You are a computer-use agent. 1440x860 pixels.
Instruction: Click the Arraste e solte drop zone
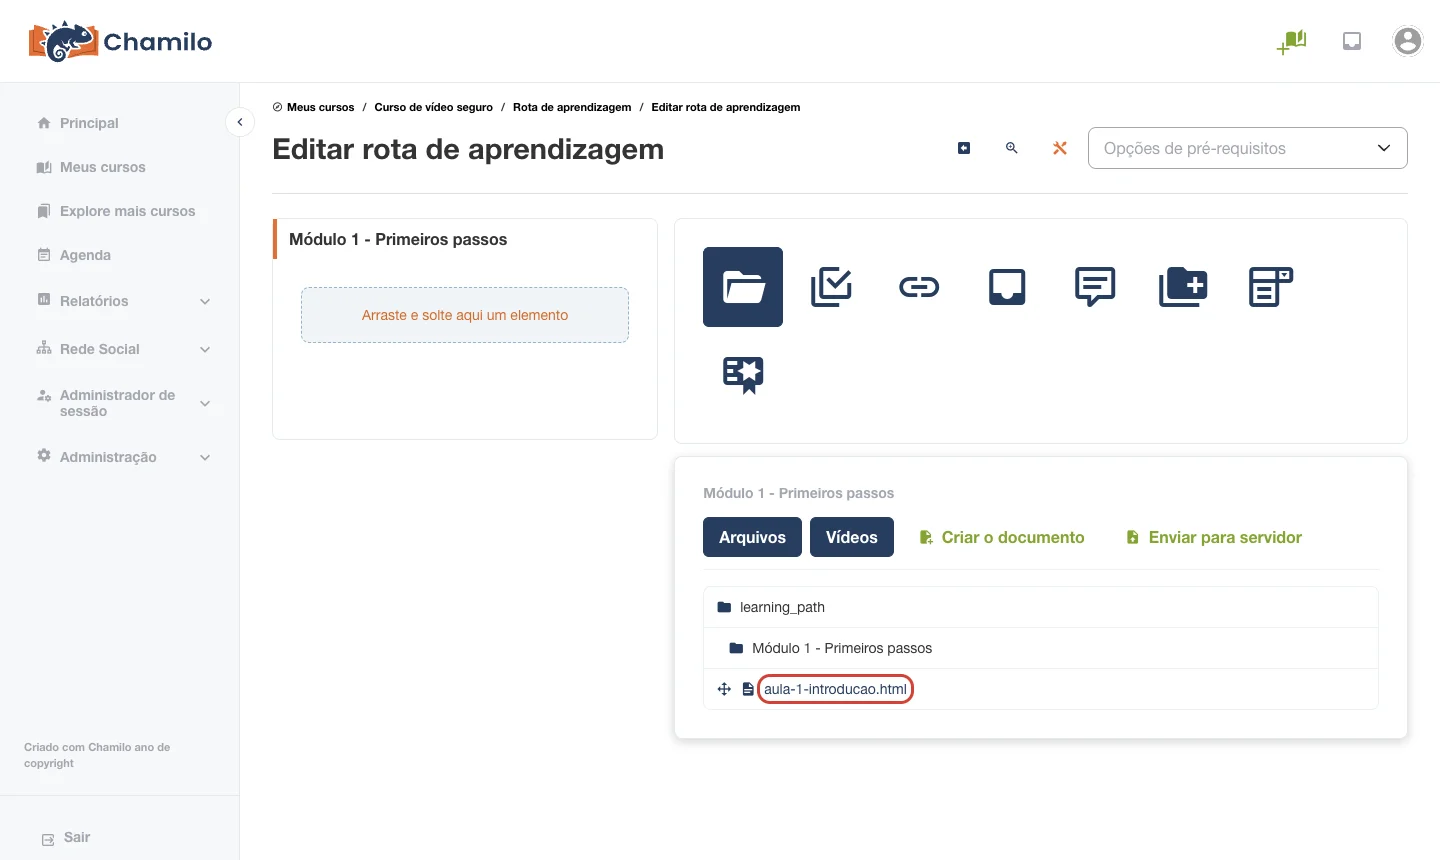465,315
